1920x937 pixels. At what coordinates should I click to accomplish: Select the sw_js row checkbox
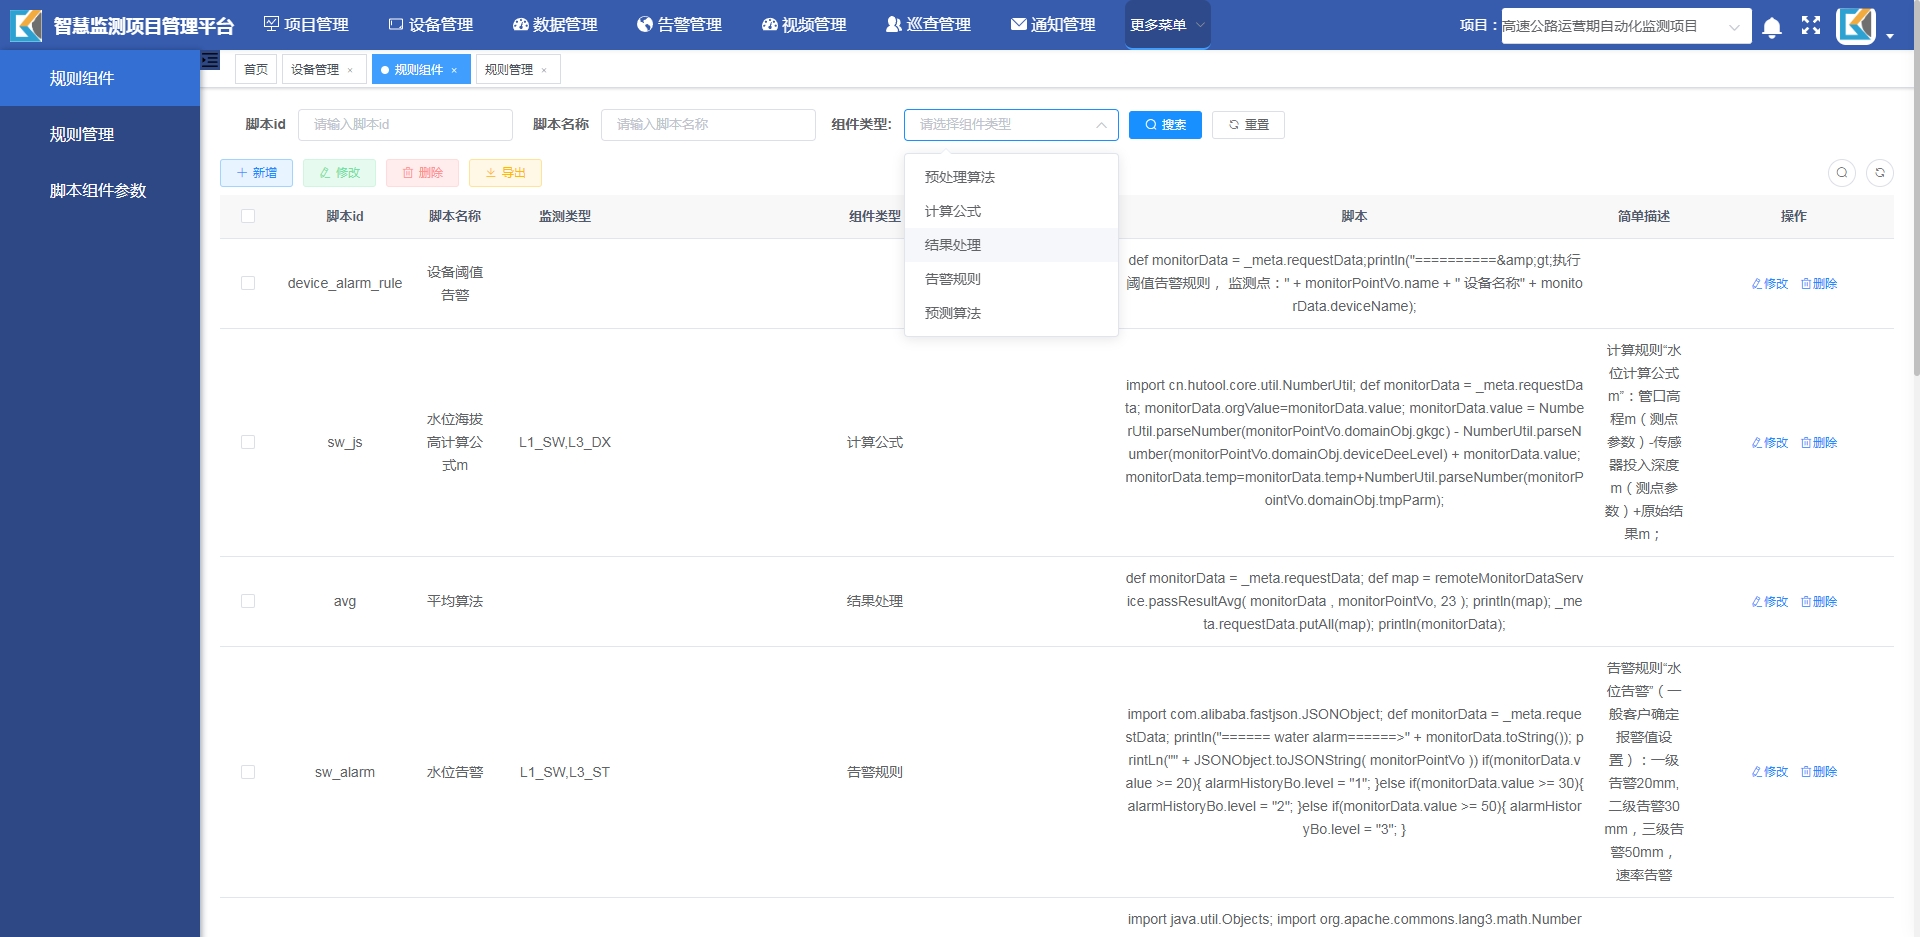[x=248, y=442]
